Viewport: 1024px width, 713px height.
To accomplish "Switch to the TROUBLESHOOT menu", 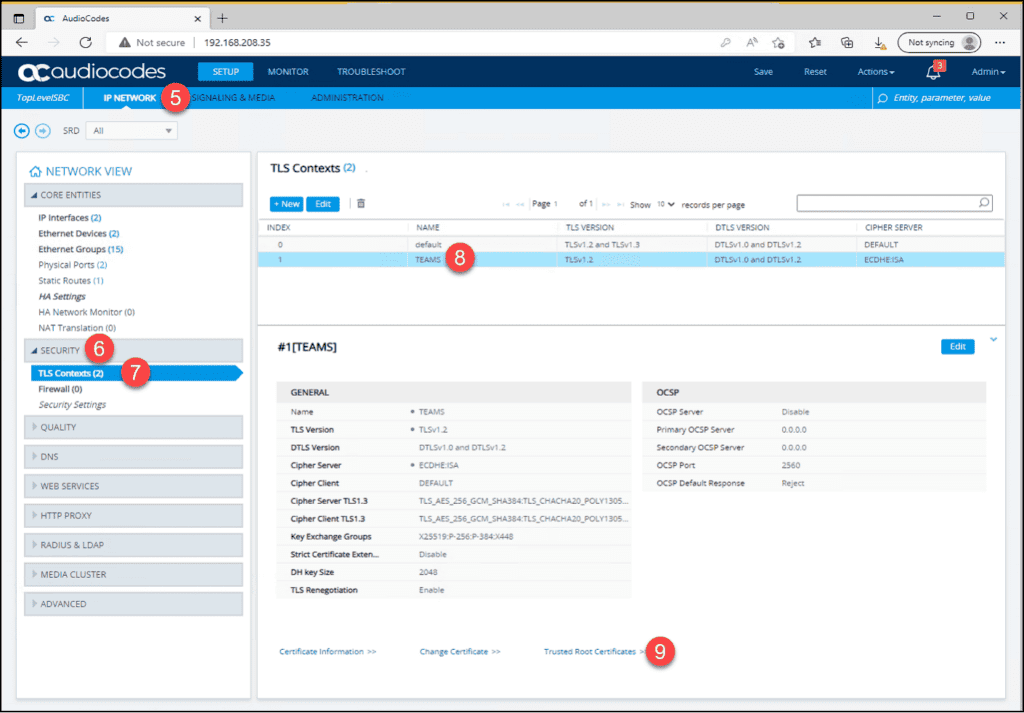I will [371, 72].
